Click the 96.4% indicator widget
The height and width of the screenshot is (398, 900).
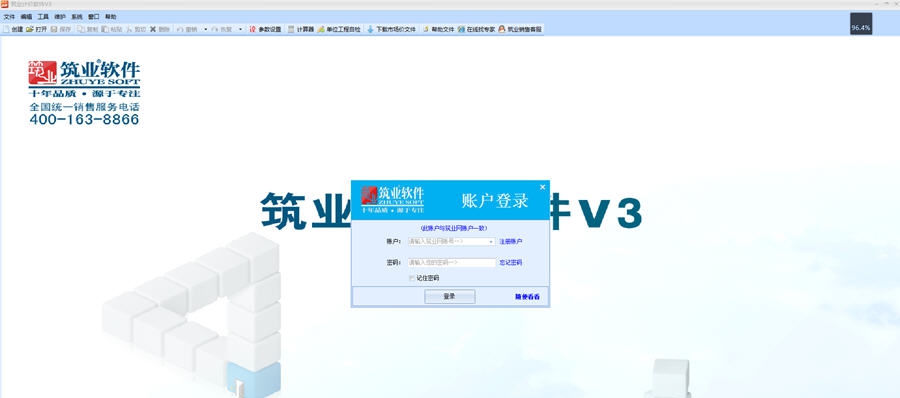click(x=861, y=24)
